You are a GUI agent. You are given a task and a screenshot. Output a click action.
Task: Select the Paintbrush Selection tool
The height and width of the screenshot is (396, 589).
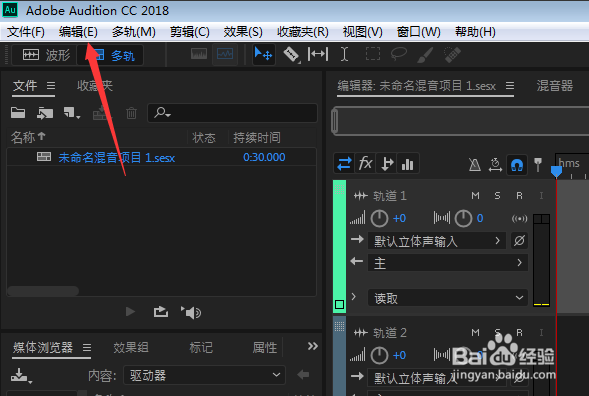[425, 54]
